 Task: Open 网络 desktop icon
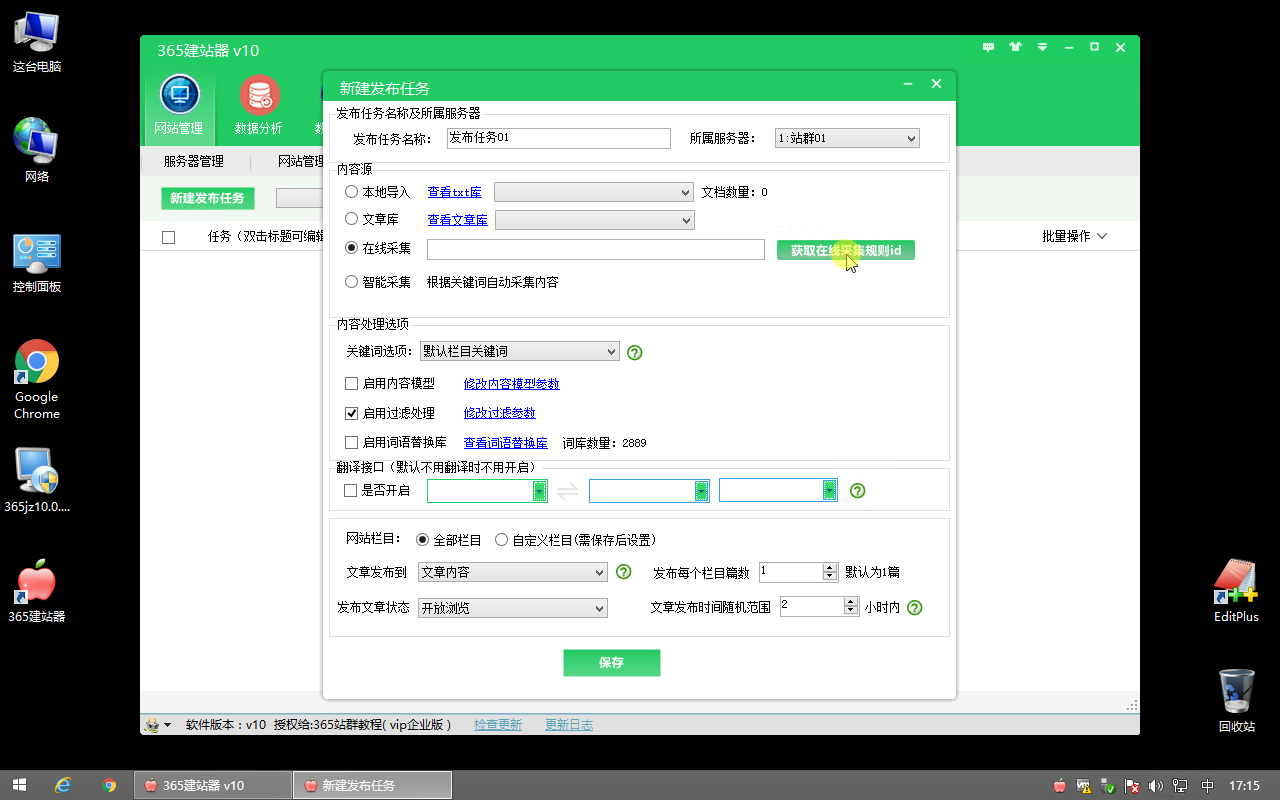(x=37, y=151)
